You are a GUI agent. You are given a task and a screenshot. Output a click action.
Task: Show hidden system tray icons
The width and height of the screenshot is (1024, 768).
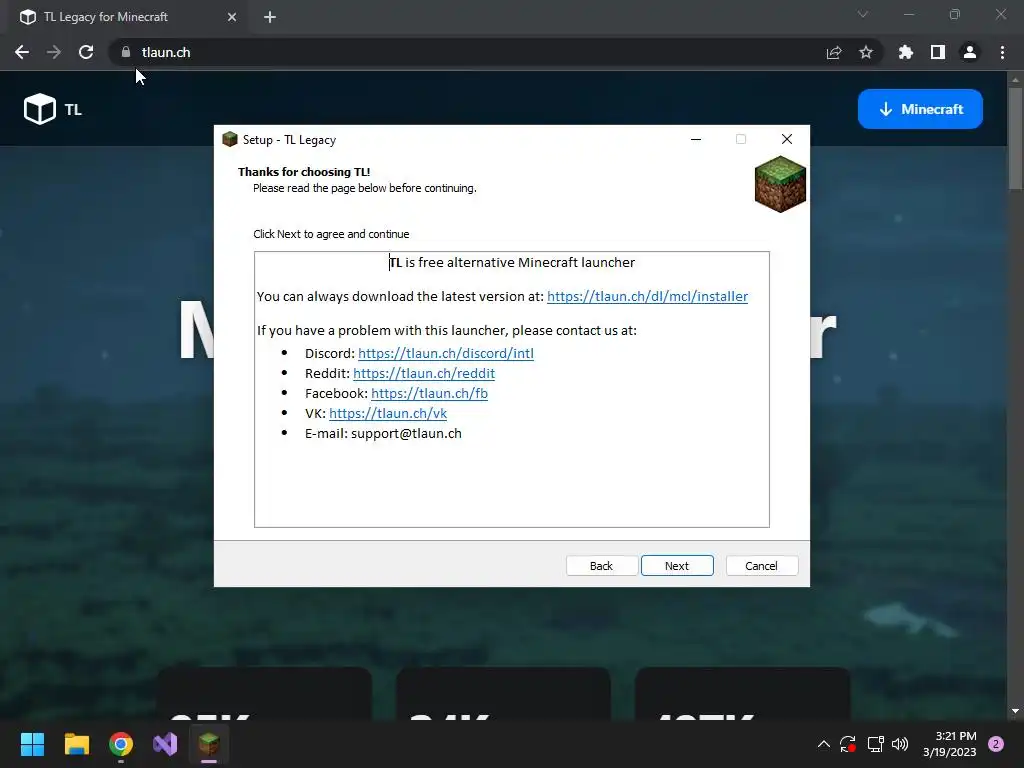pyautogui.click(x=824, y=744)
